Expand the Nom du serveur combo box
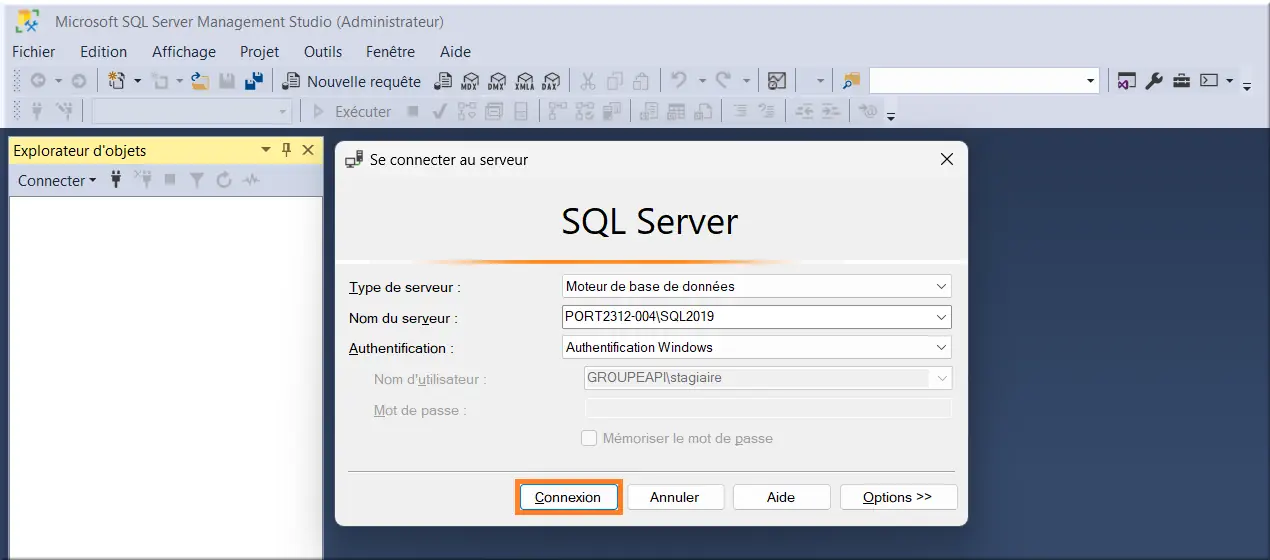The image size is (1270, 560). [x=941, y=317]
